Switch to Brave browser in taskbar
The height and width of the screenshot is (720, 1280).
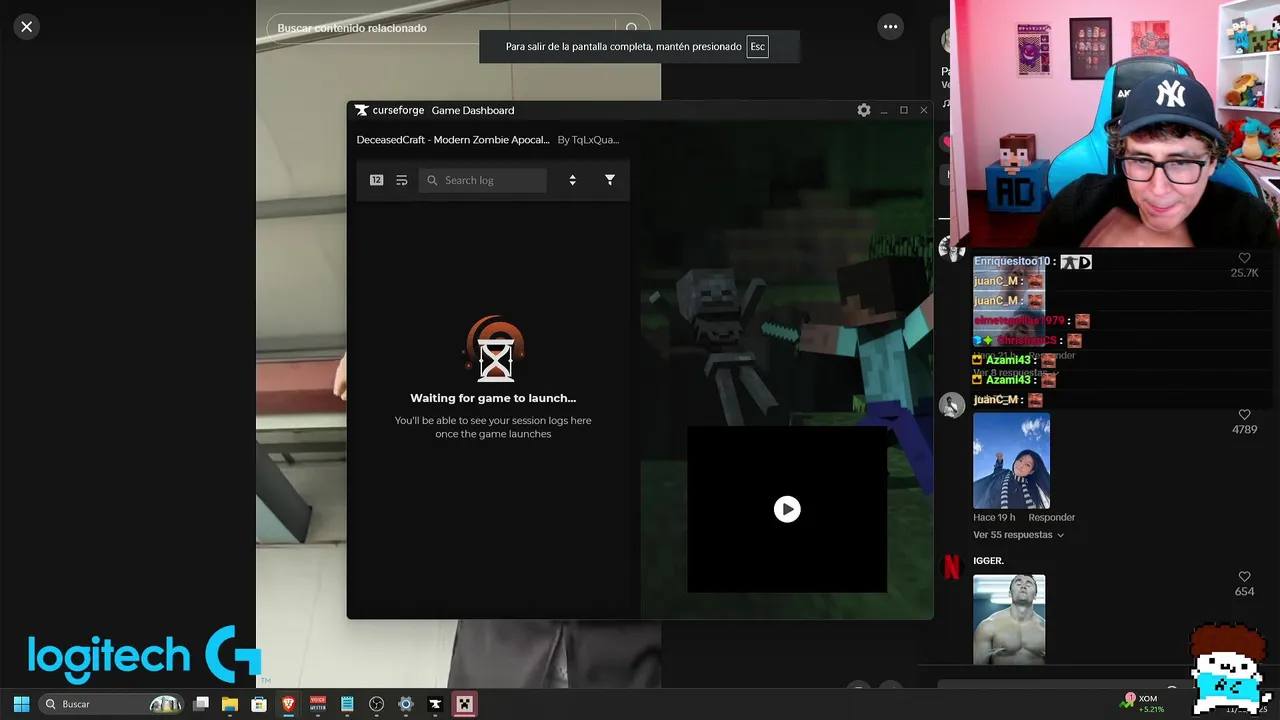pos(289,704)
